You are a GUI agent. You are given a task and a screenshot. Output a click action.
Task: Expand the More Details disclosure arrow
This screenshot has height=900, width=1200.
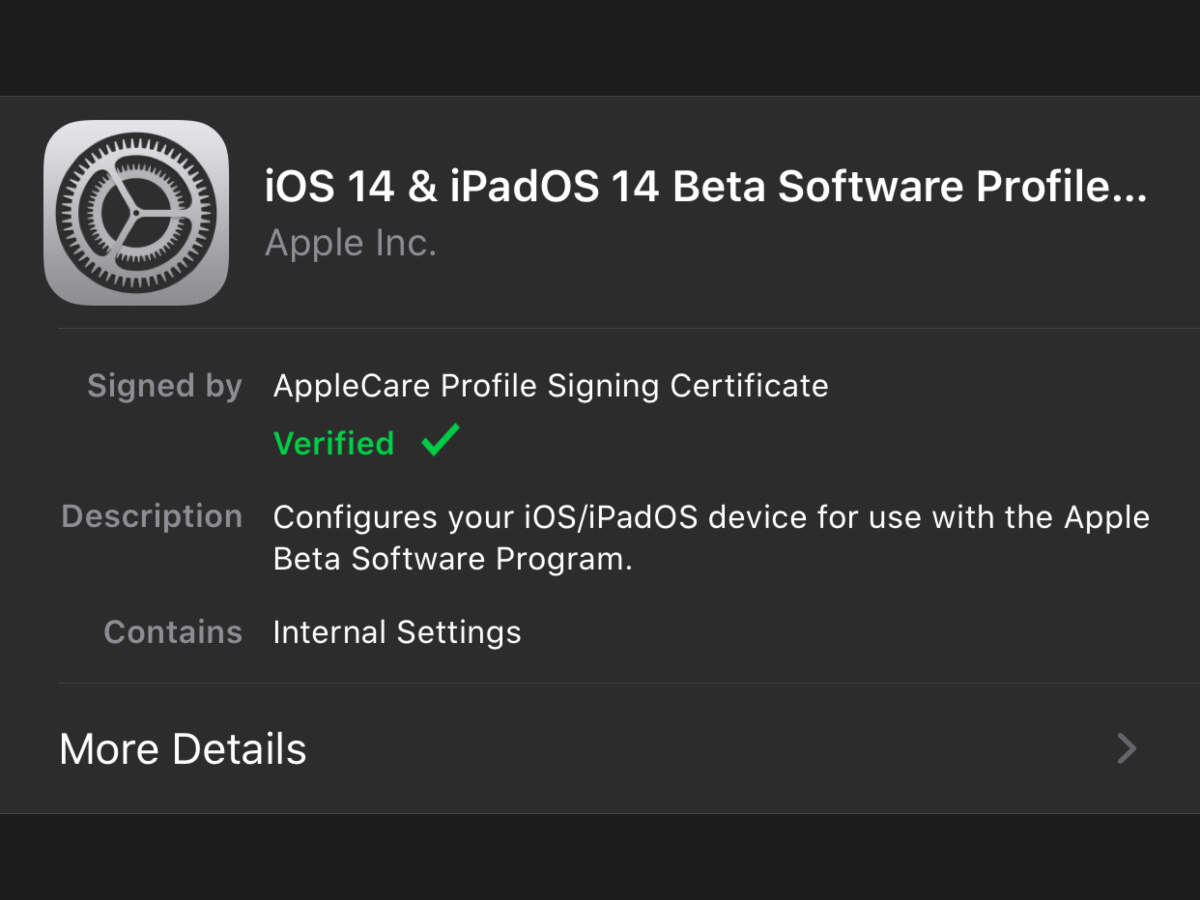pyautogui.click(x=1126, y=749)
